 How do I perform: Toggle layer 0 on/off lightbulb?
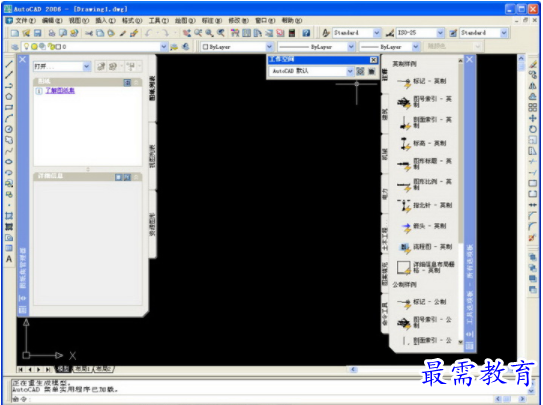[x=26, y=46]
